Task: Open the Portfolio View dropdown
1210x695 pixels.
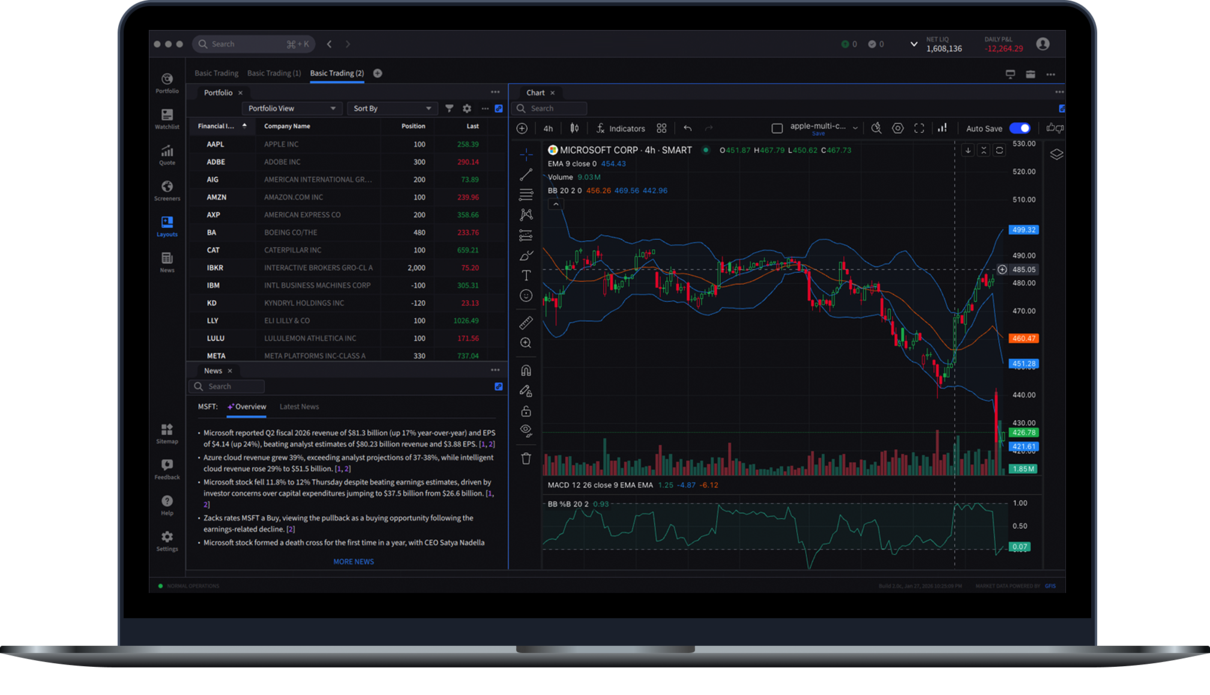Action: click(x=291, y=108)
